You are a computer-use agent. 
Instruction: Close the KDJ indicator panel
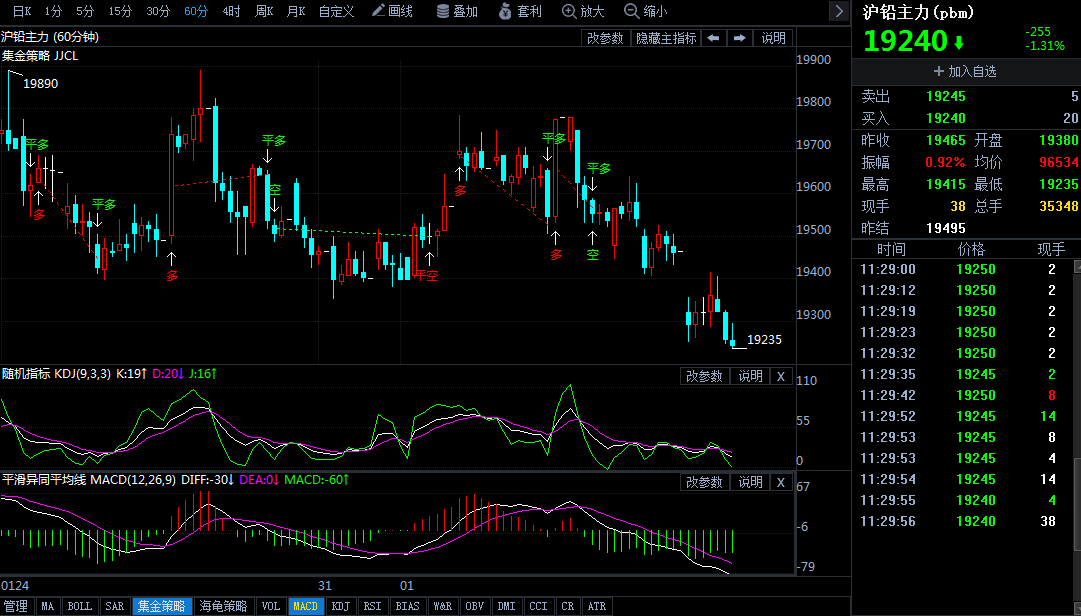(780, 376)
